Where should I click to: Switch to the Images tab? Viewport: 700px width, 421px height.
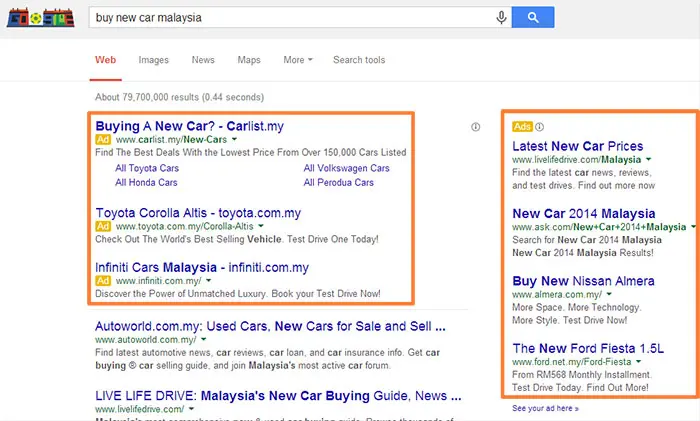click(x=154, y=60)
